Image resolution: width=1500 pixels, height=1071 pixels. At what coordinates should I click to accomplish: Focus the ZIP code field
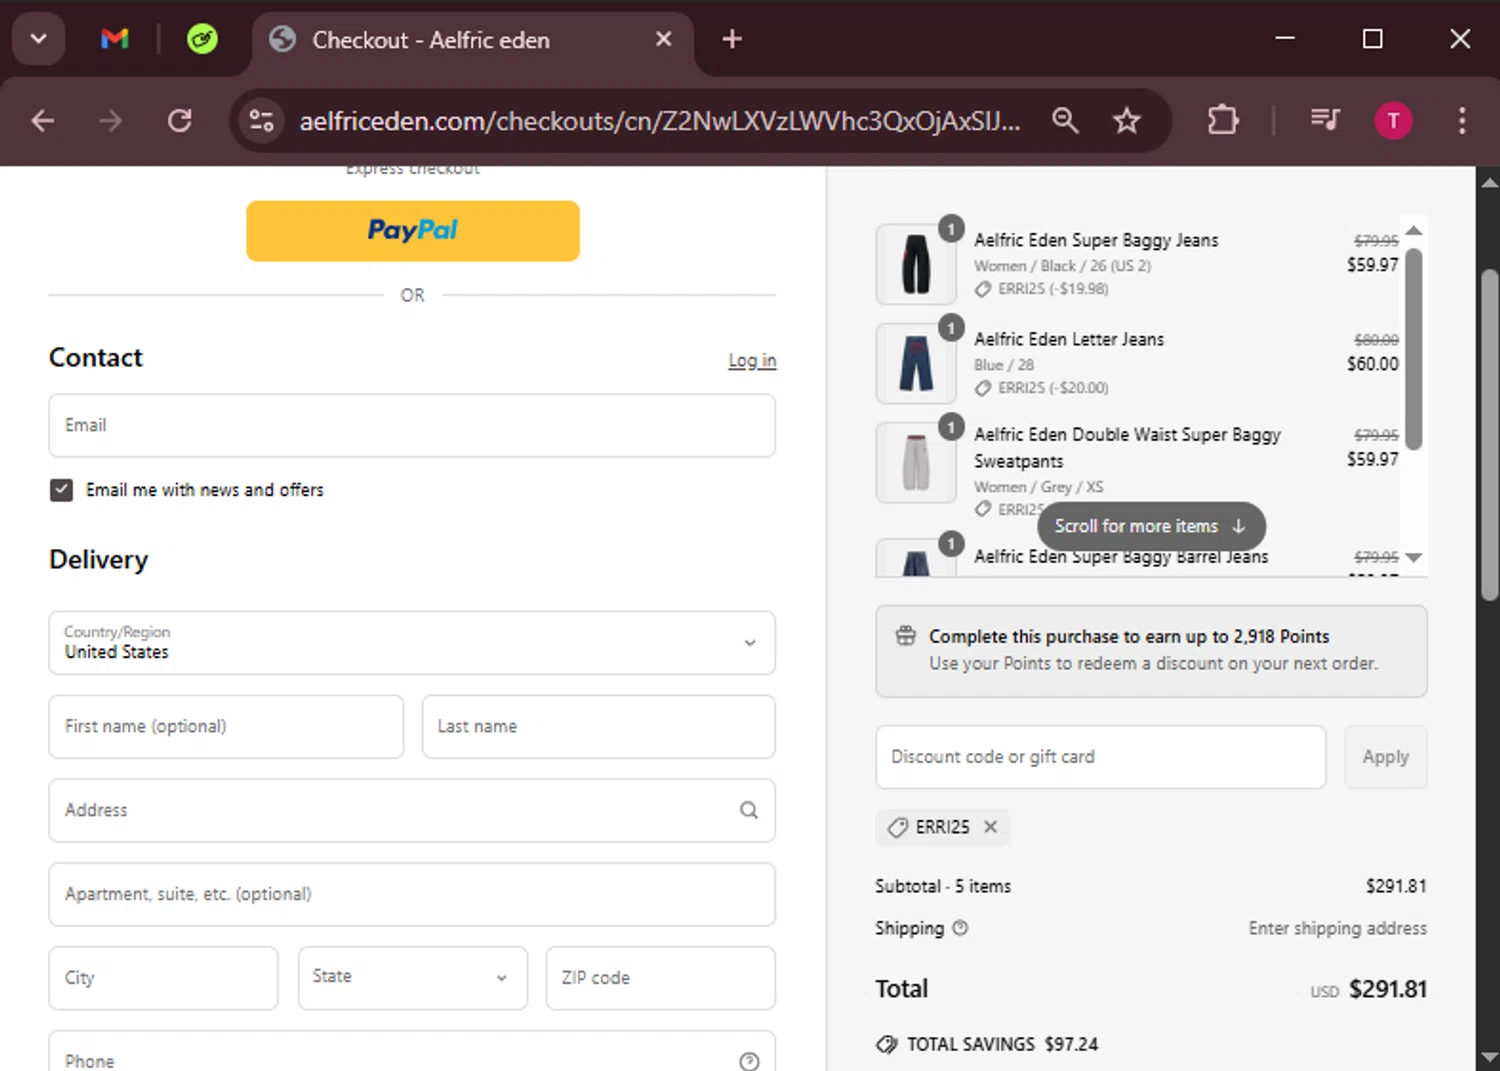[661, 978]
